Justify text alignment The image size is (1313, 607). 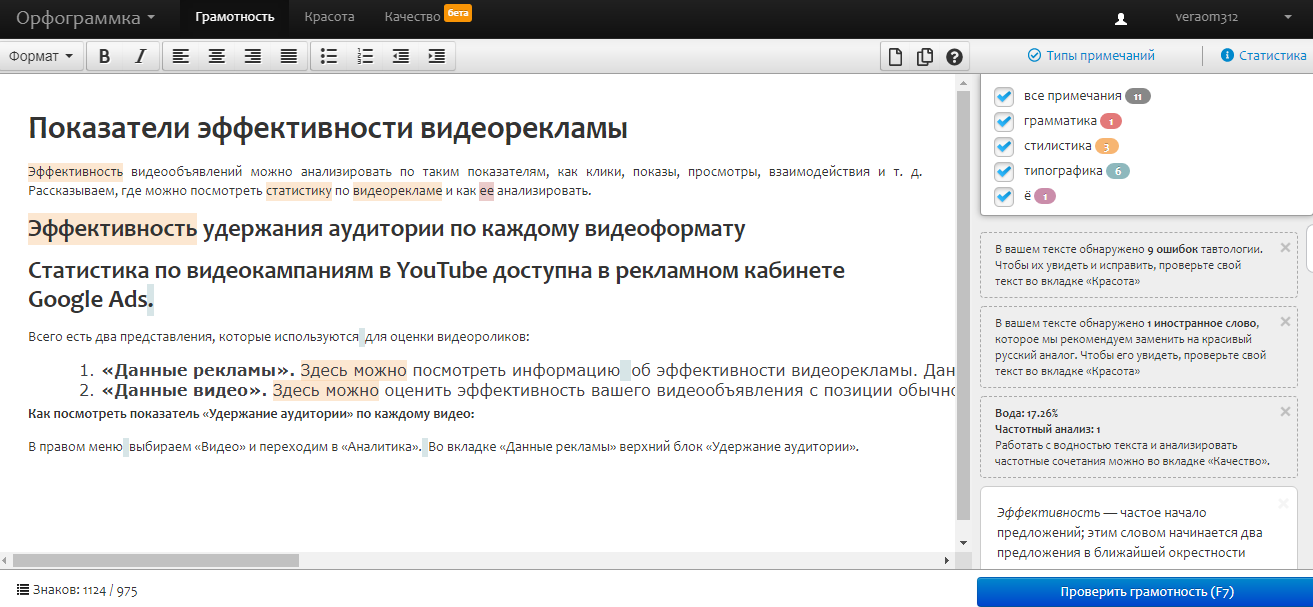(x=289, y=56)
